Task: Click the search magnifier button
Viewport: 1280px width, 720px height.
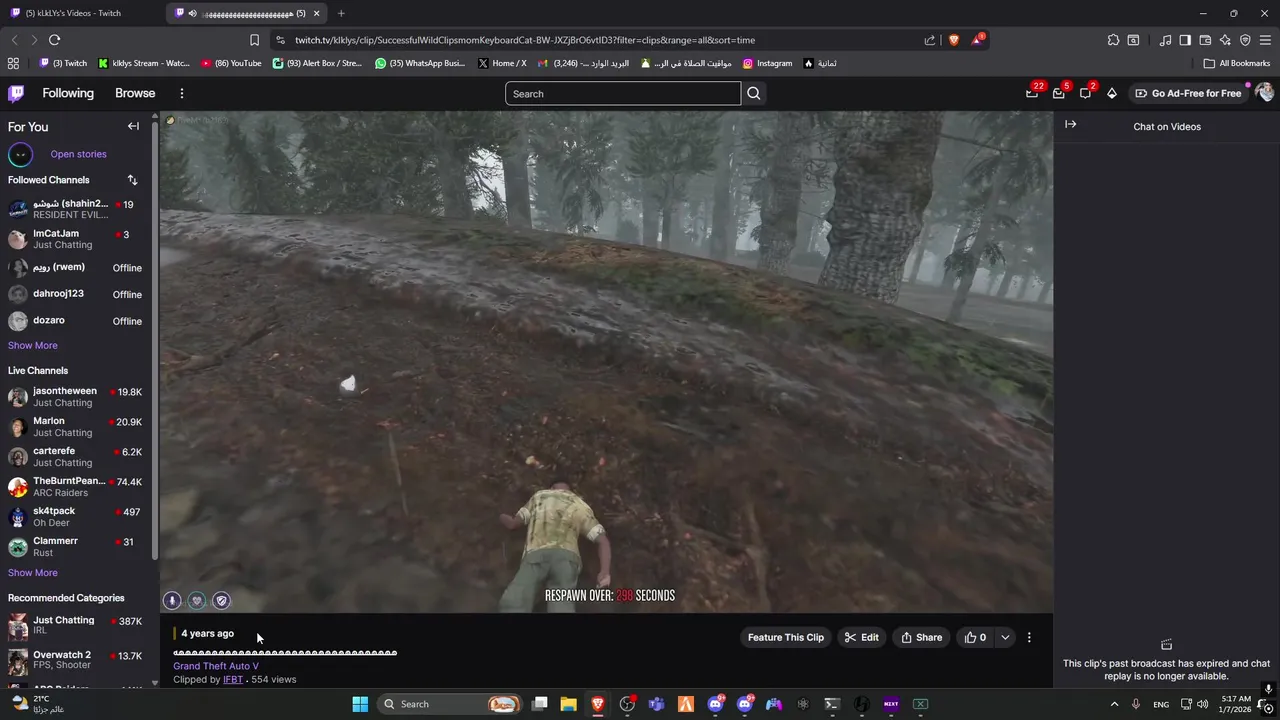Action: 754,93
